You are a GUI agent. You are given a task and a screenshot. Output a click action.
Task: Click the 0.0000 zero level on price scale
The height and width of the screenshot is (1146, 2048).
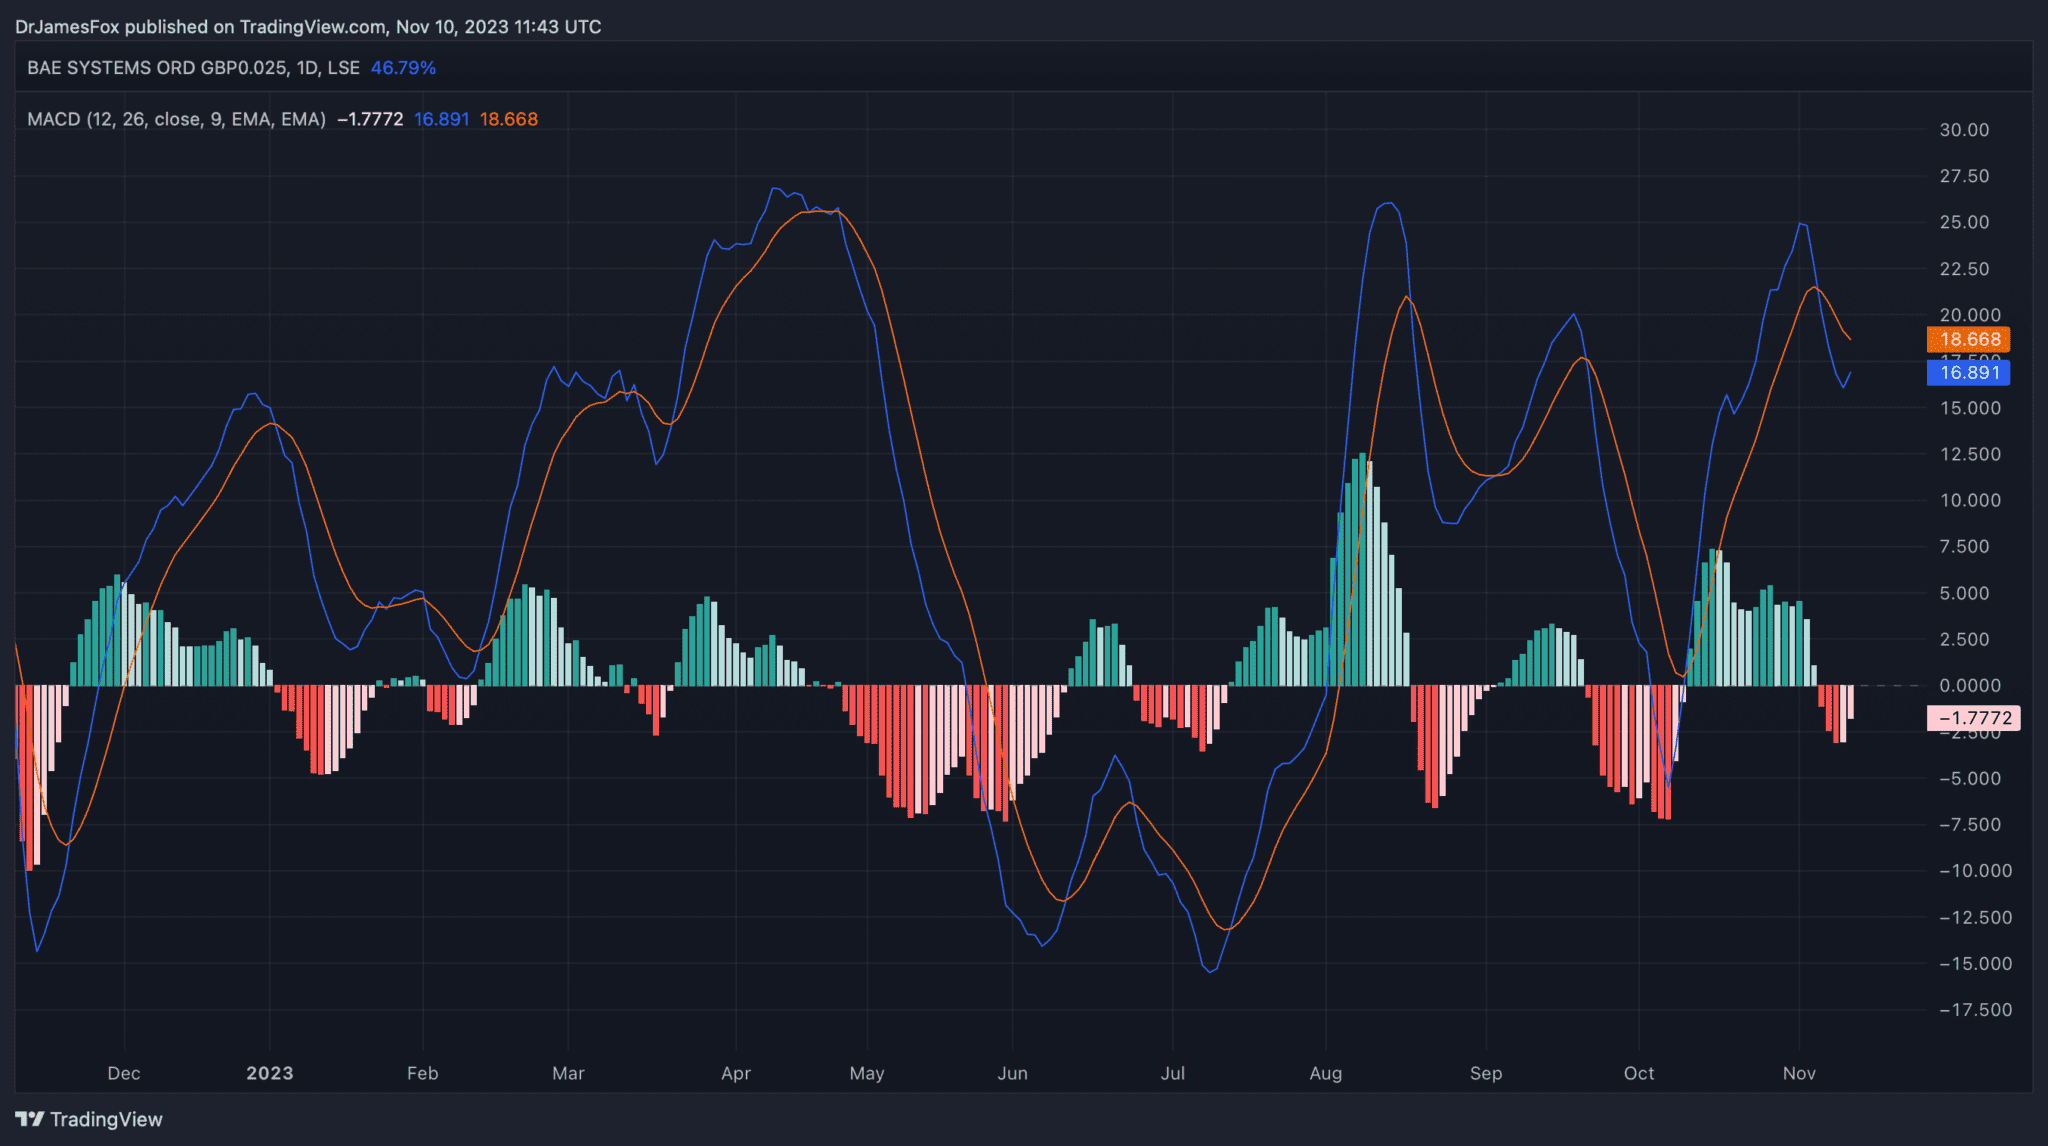click(1970, 686)
